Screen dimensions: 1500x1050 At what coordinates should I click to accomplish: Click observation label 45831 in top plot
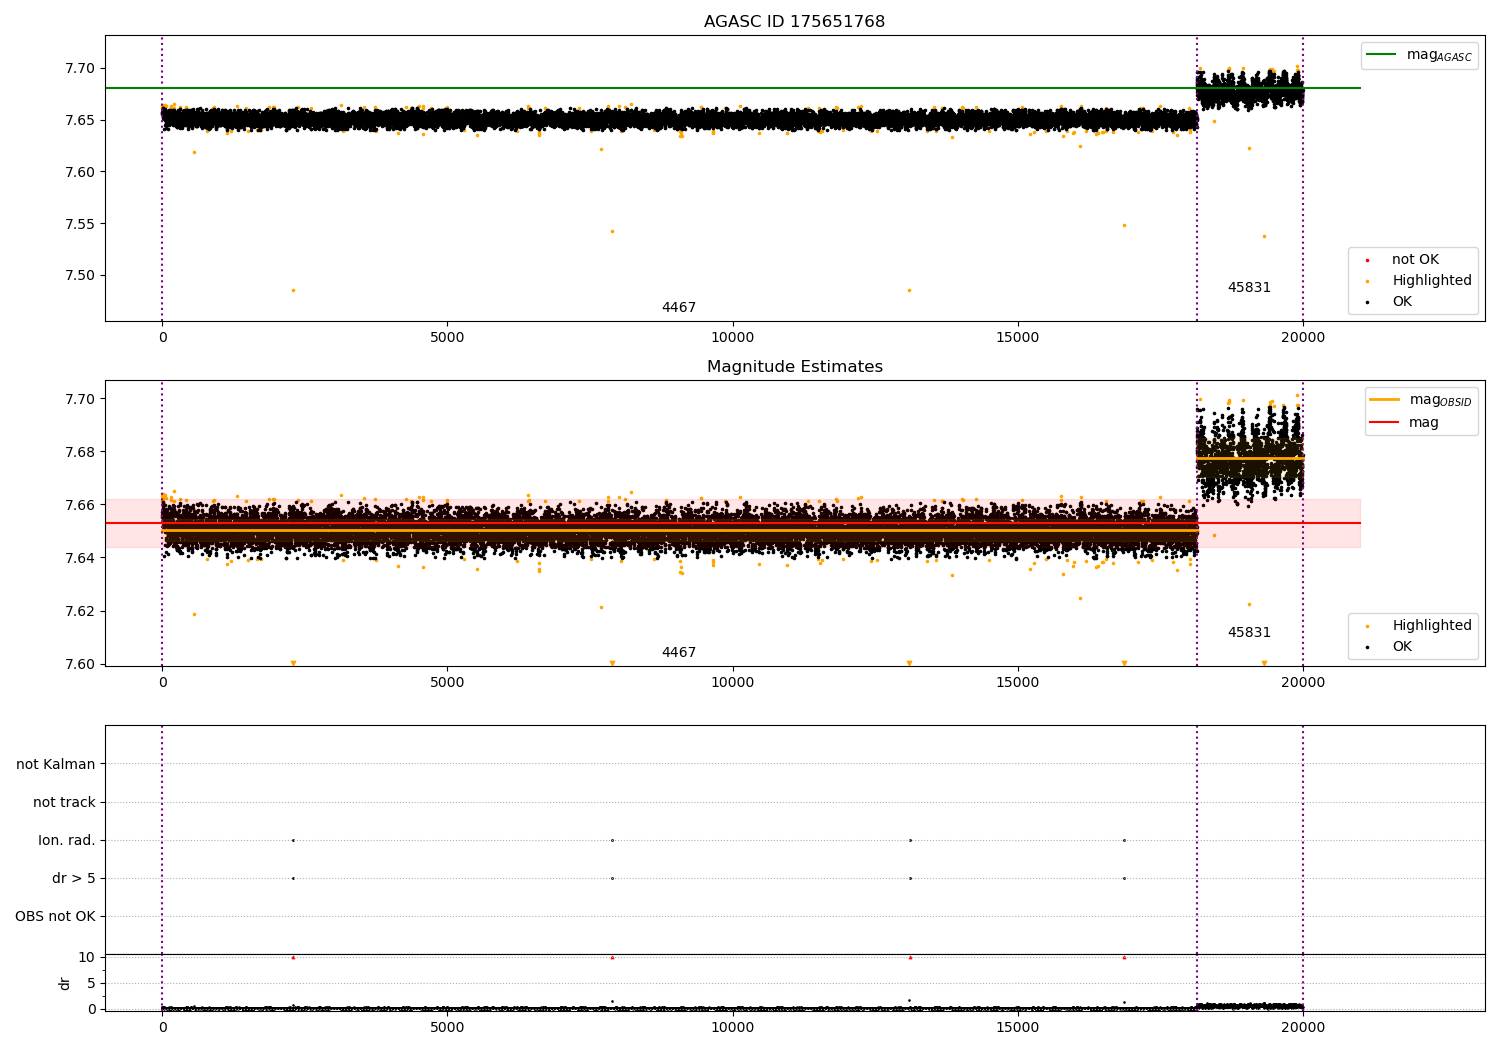pos(1249,288)
